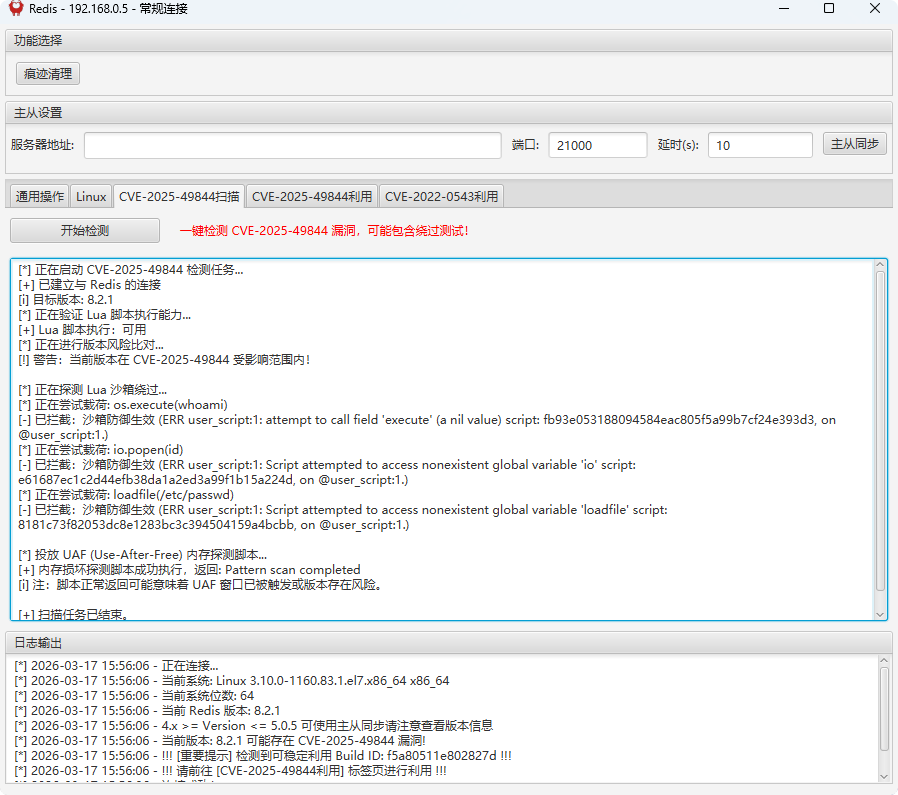Screen dimensions: 898x795
Task: Focus the 服务器地址 input field
Action: pos(293,145)
